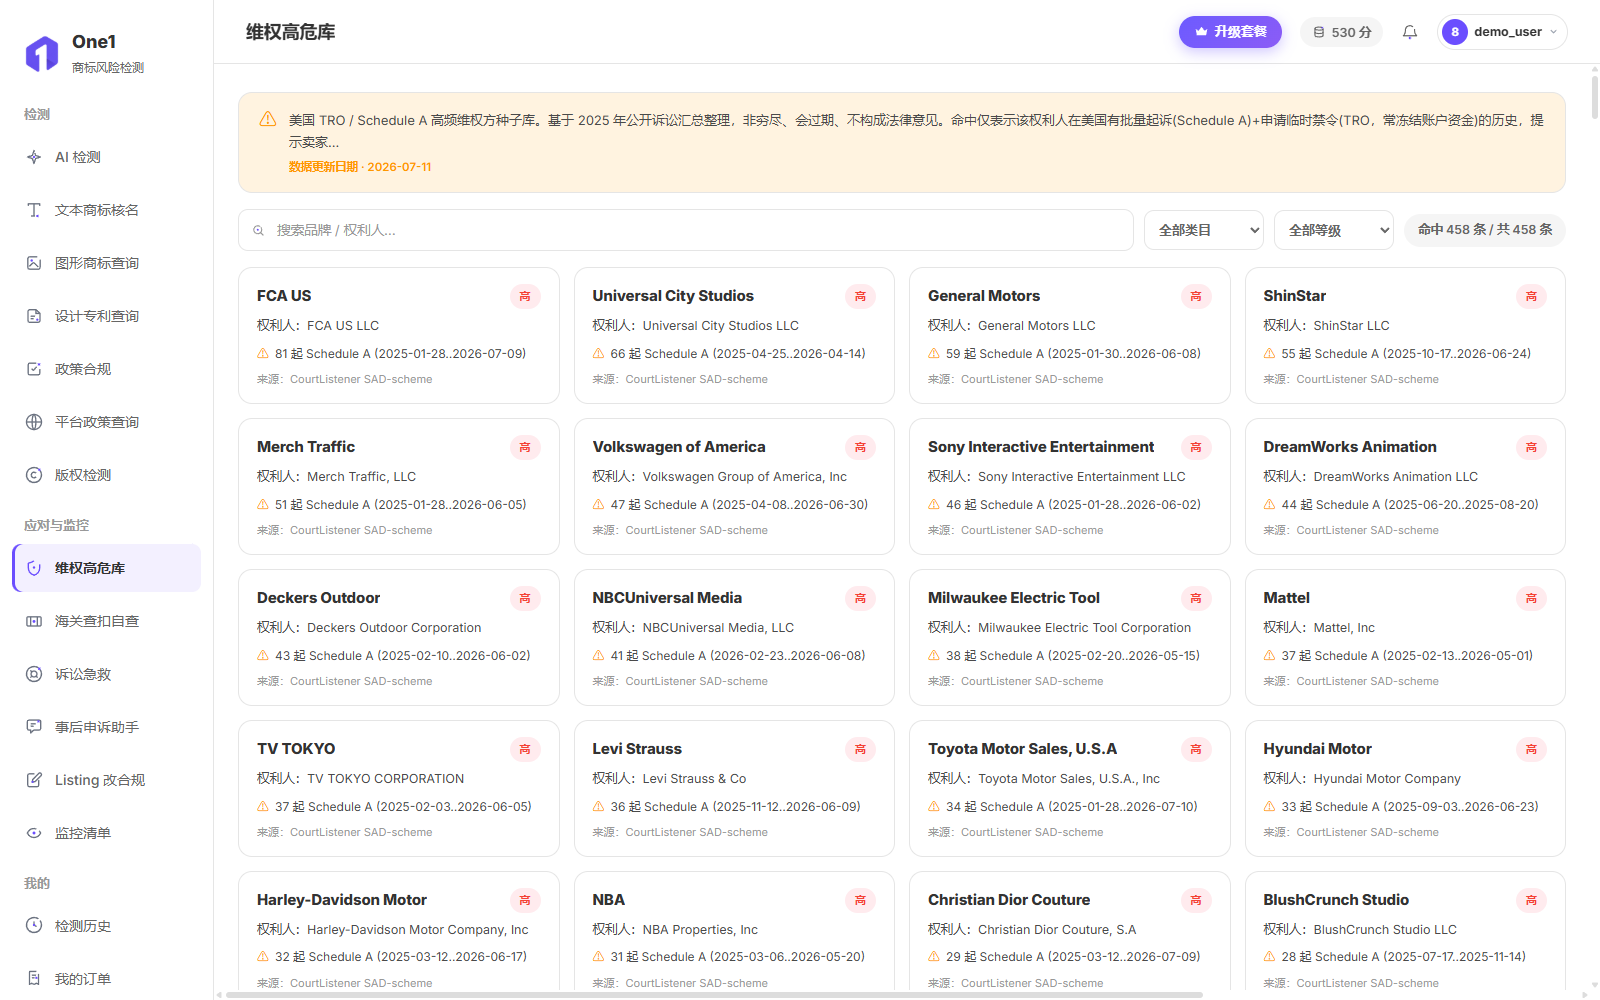1600x1000 pixels.
Task: Click the warning triangle in the notice banner
Action: (268, 119)
